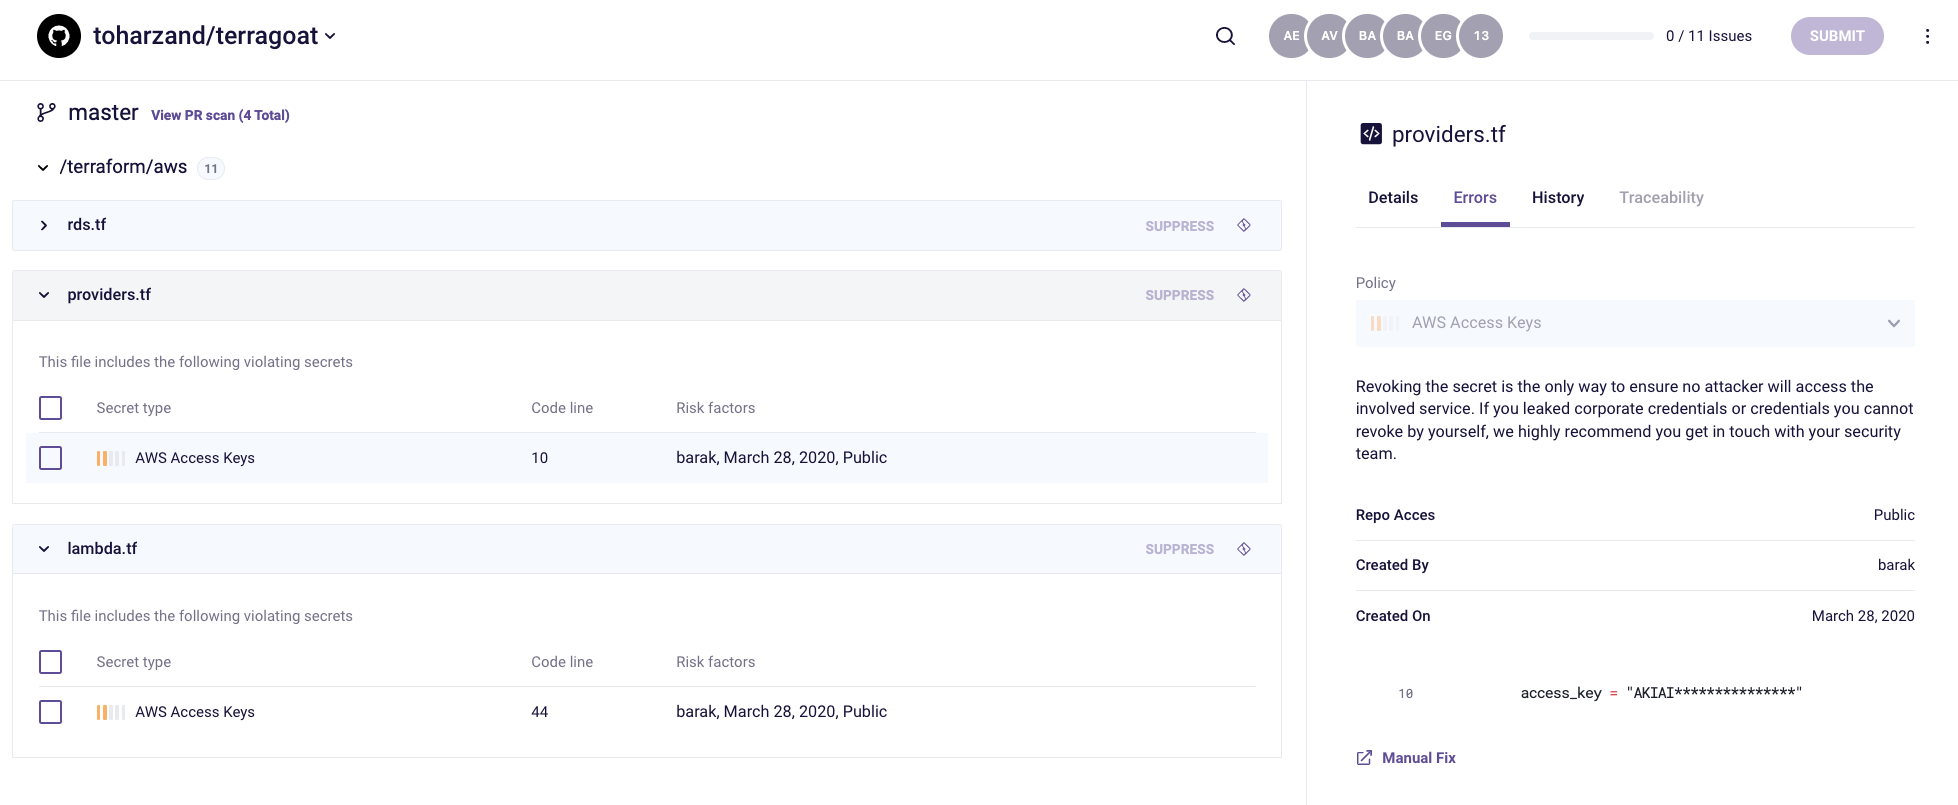Open the AWS Access Keys policy dropdown
This screenshot has width=1958, height=805.
(x=1635, y=323)
